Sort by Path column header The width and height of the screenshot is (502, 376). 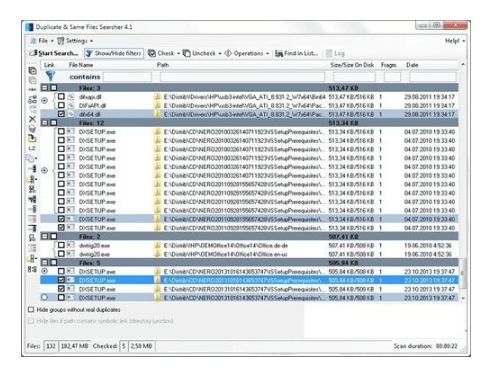[163, 65]
